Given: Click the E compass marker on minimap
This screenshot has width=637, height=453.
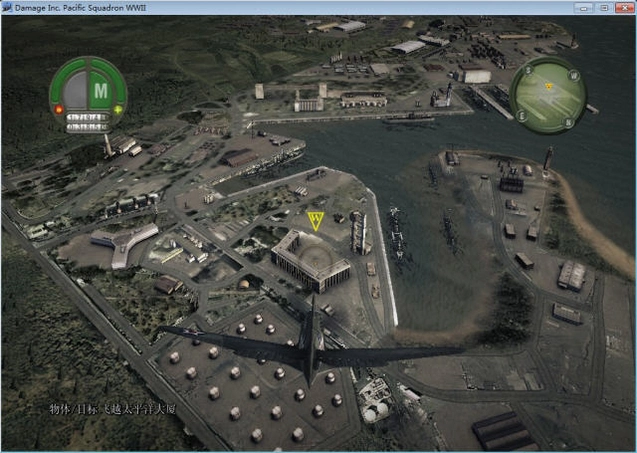Looking at the screenshot, I should coord(522,117).
